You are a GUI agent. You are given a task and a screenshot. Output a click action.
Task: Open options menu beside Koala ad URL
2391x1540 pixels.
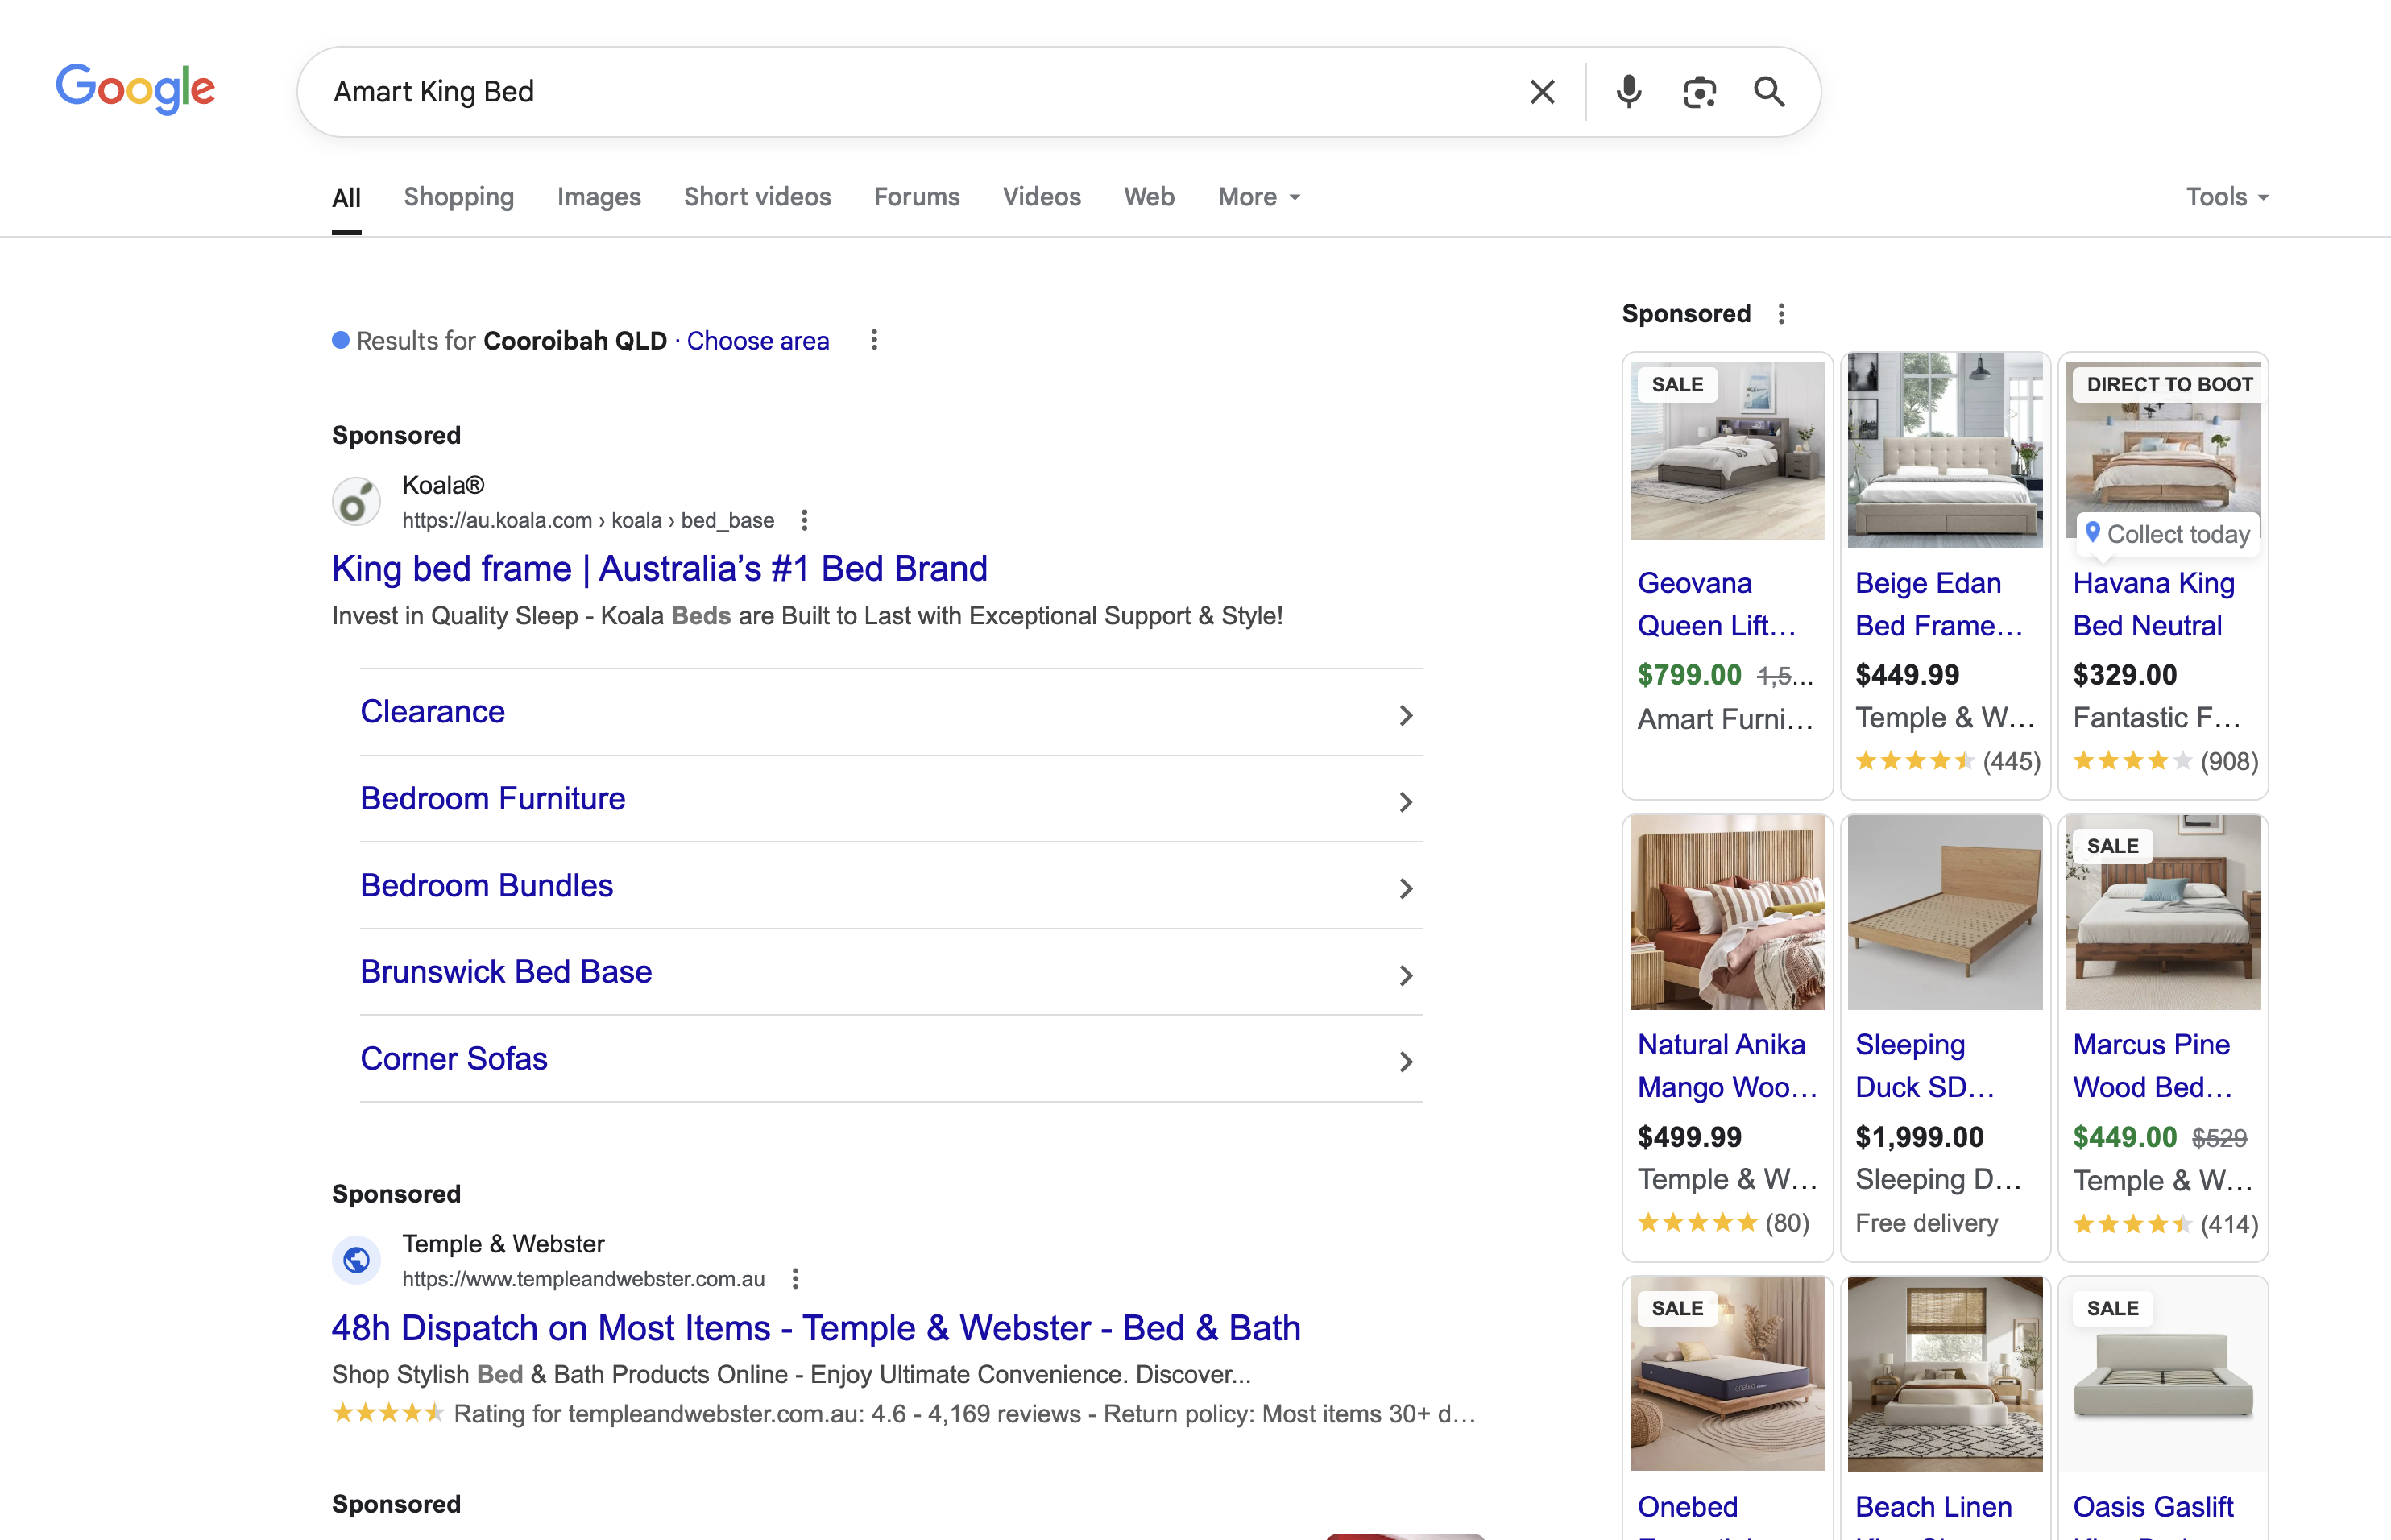coord(804,520)
